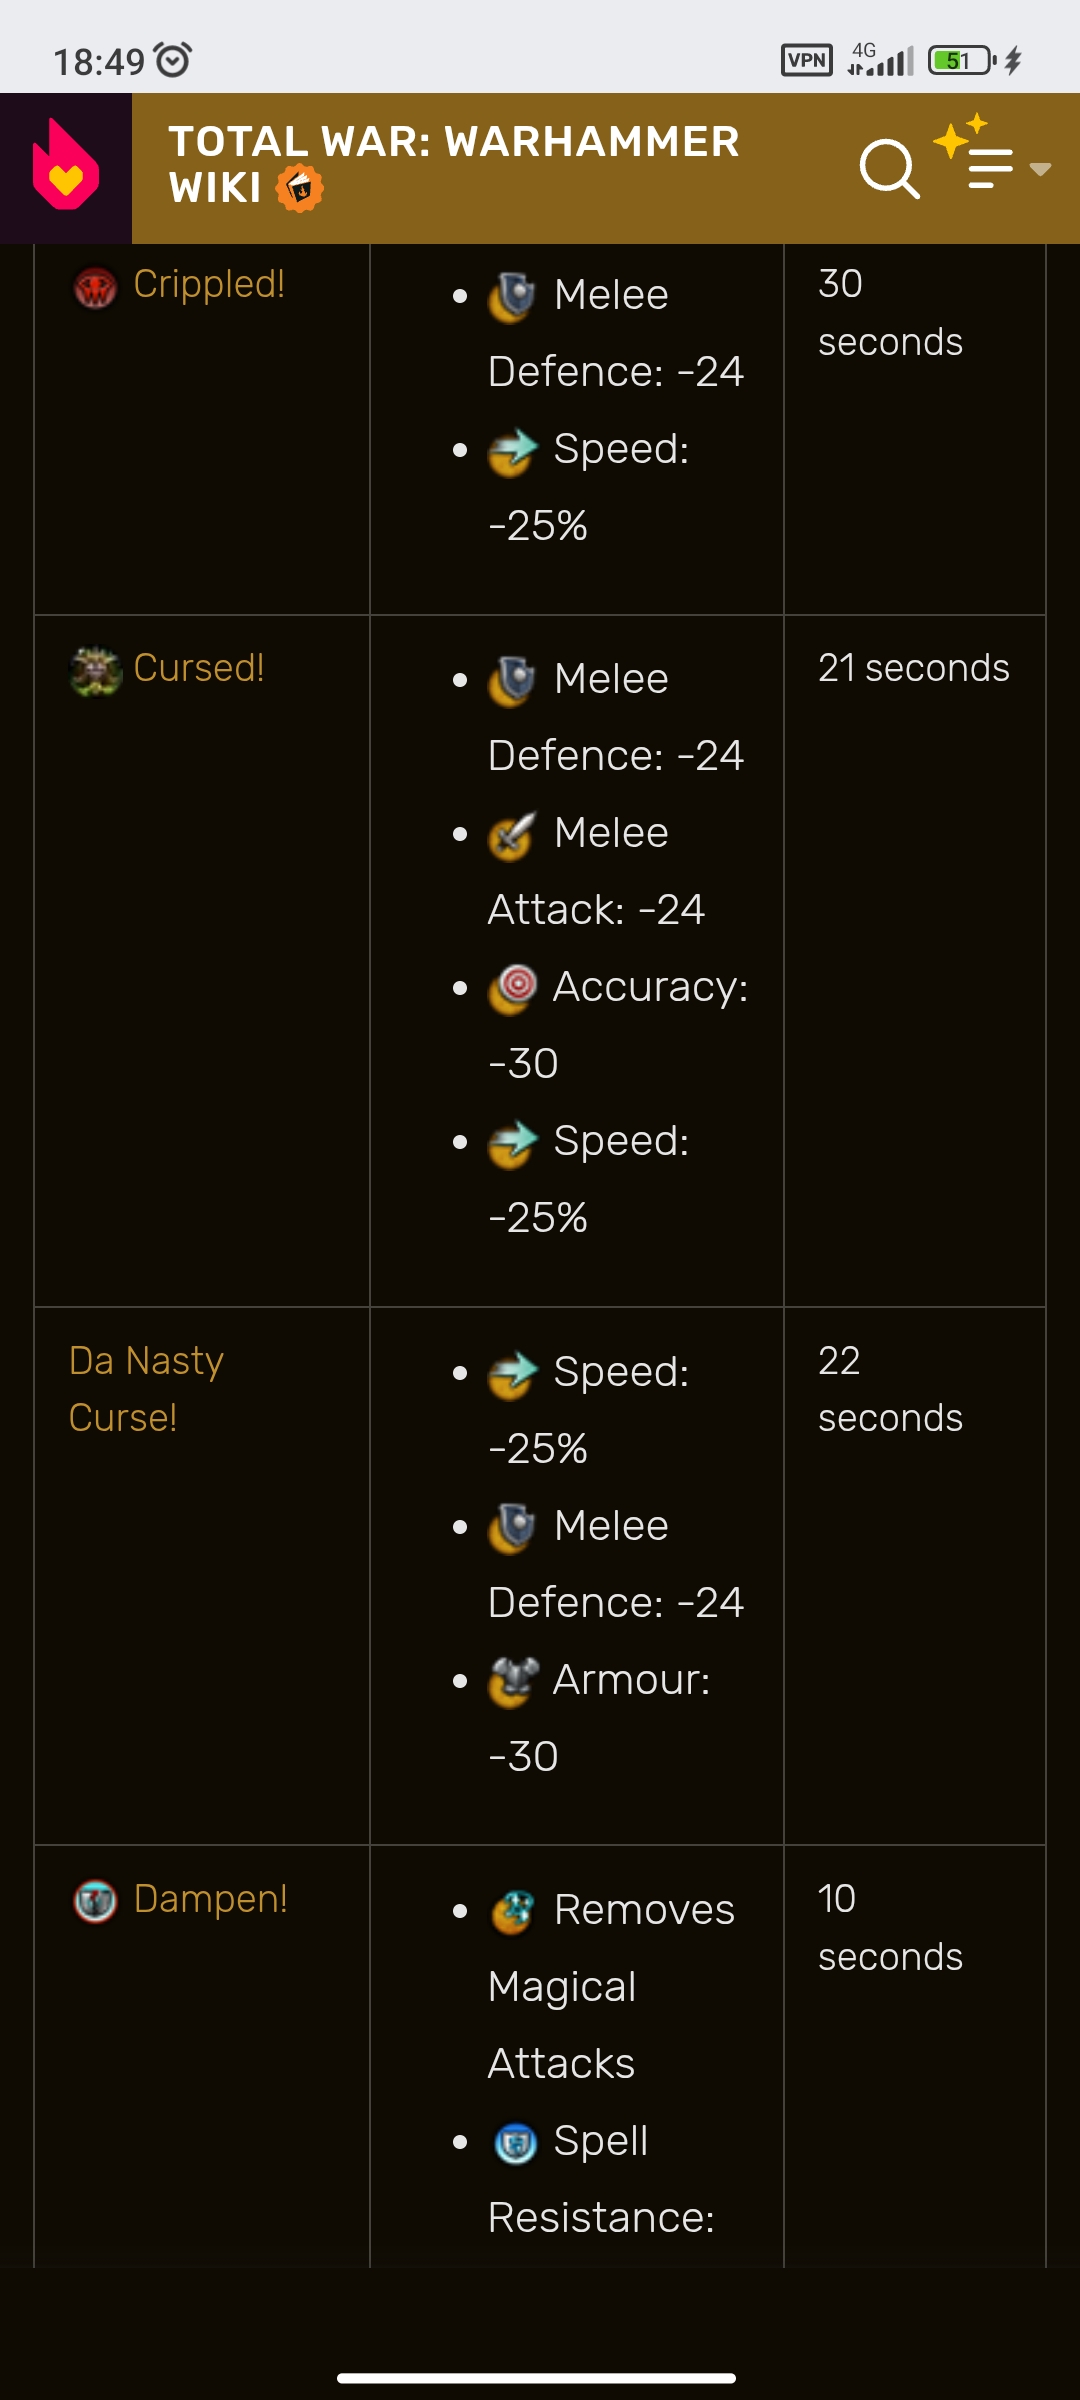Viewport: 1080px width, 2400px height.
Task: Tap Melee Attack sword icon under Cursed!
Action: 513,836
